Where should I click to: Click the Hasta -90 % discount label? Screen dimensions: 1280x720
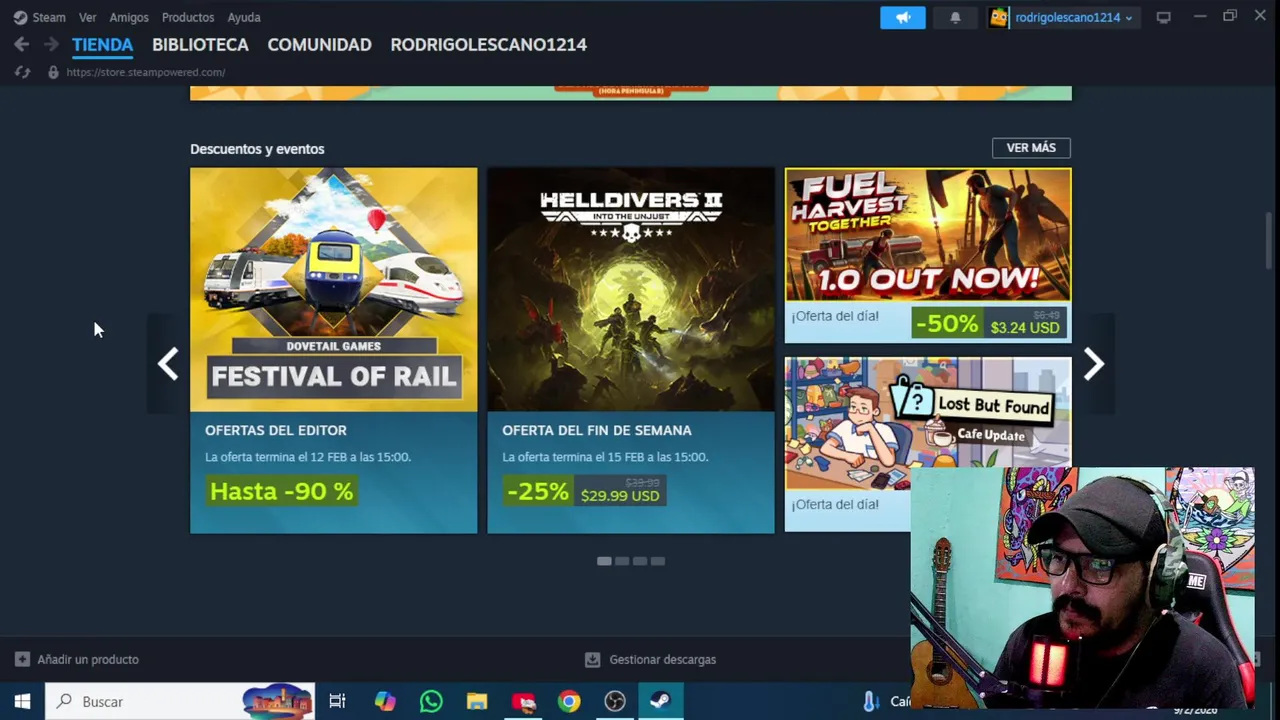coord(281,491)
